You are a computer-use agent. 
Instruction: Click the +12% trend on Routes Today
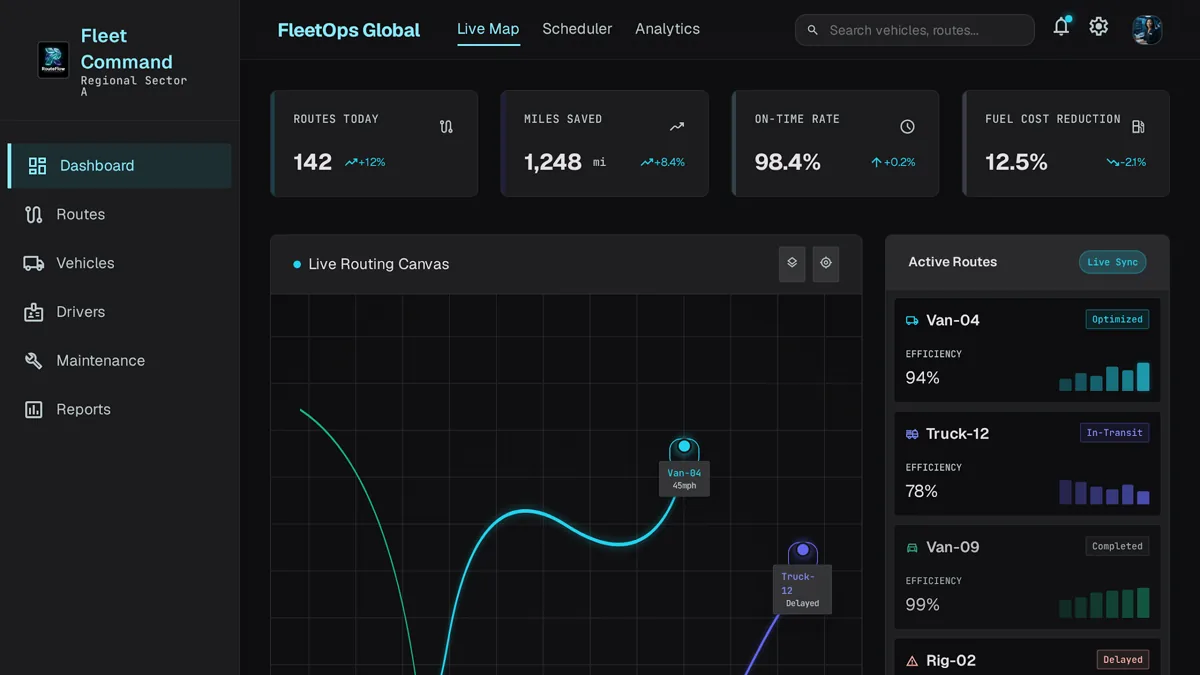pos(365,162)
